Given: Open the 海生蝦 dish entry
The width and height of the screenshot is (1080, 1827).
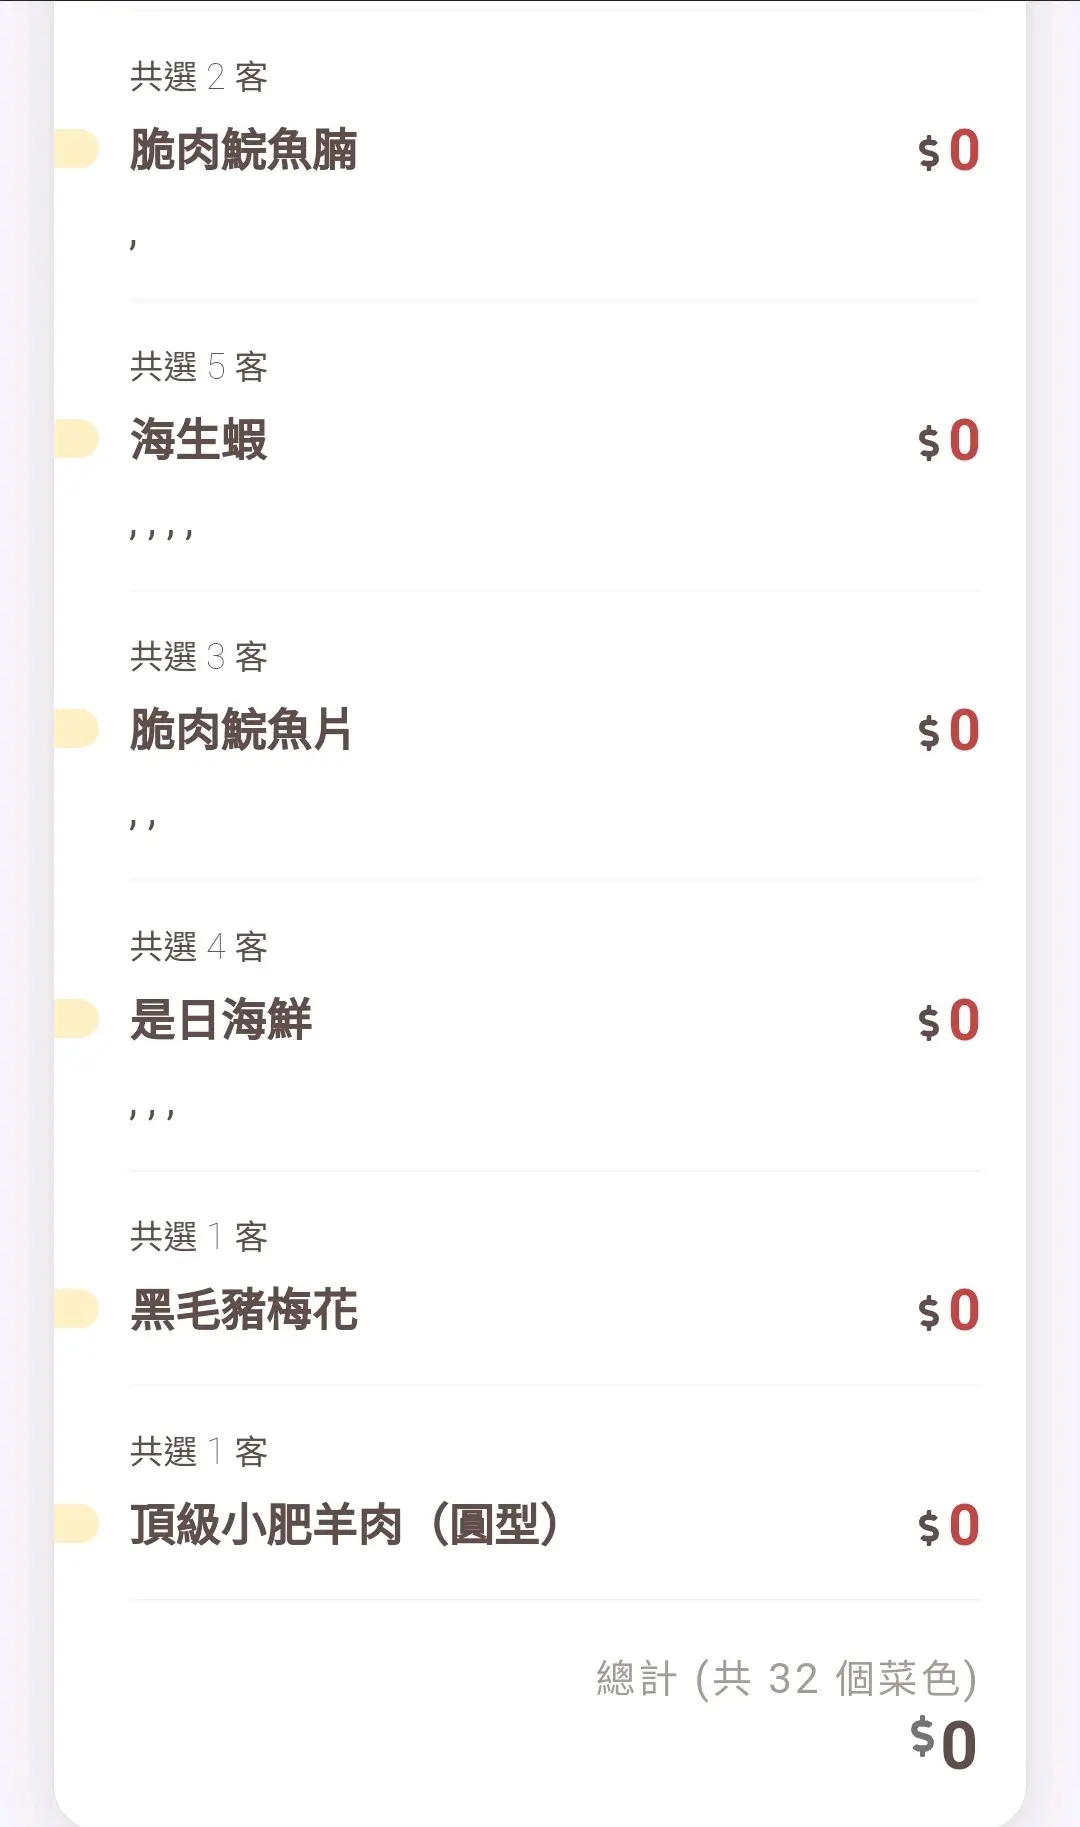Looking at the screenshot, I should (198, 440).
